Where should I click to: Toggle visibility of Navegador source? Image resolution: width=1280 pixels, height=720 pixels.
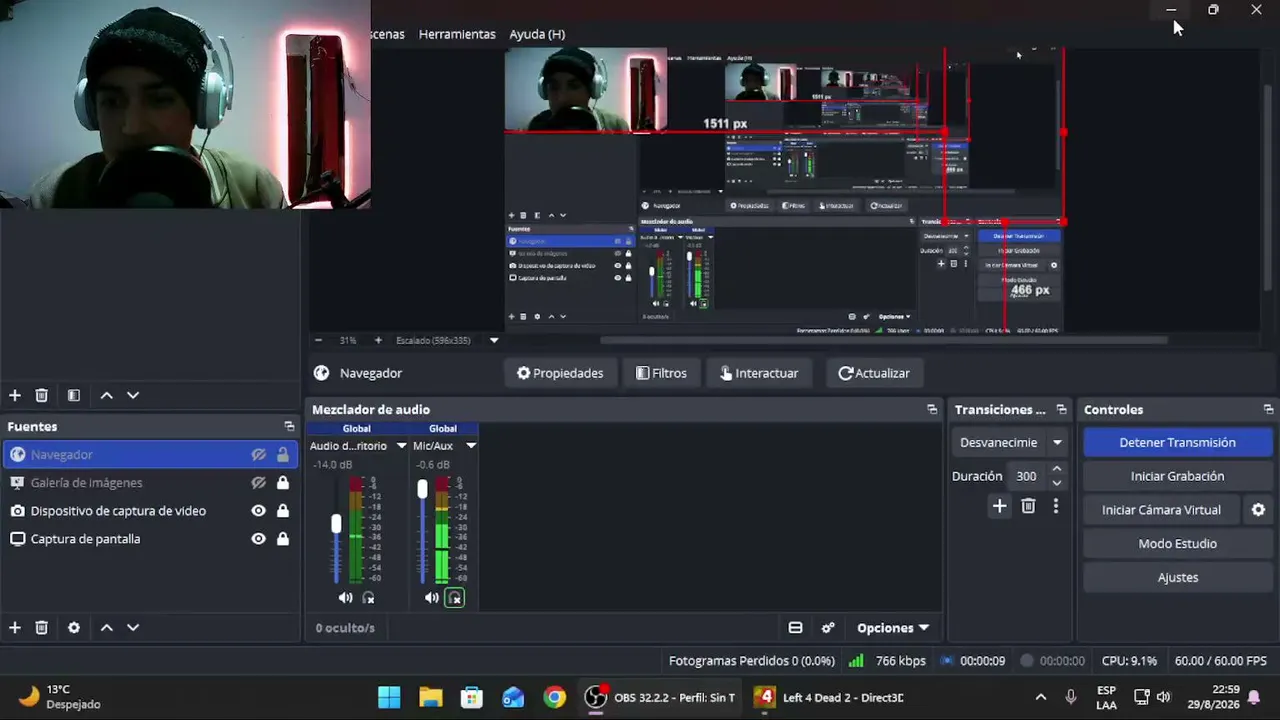point(258,455)
